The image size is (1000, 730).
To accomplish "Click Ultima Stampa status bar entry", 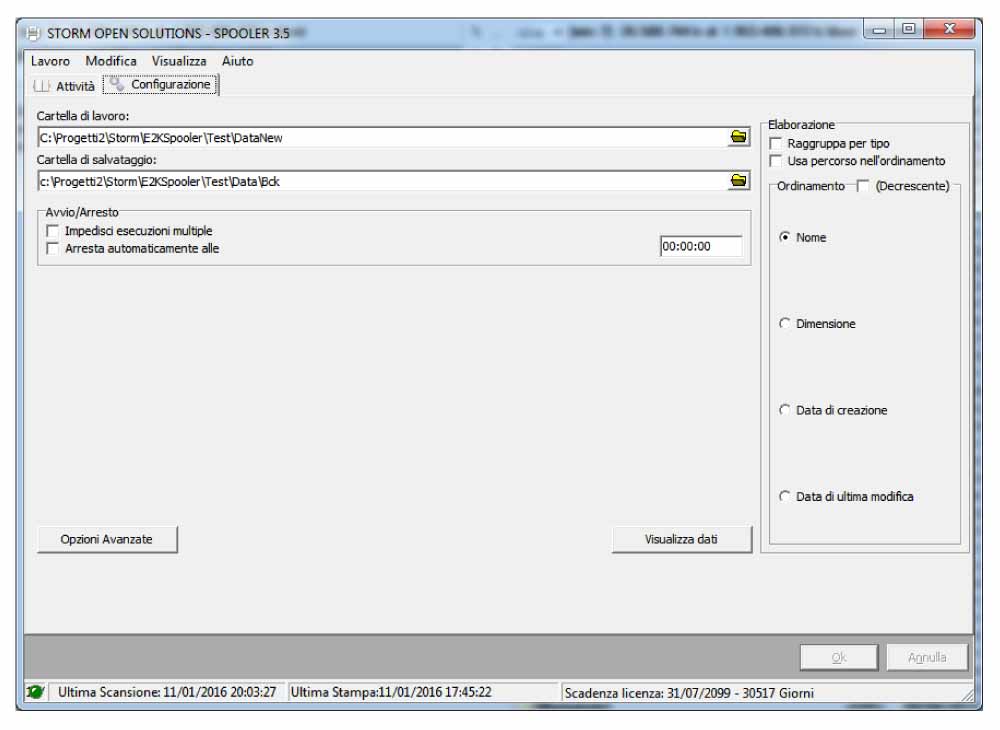I will point(422,692).
